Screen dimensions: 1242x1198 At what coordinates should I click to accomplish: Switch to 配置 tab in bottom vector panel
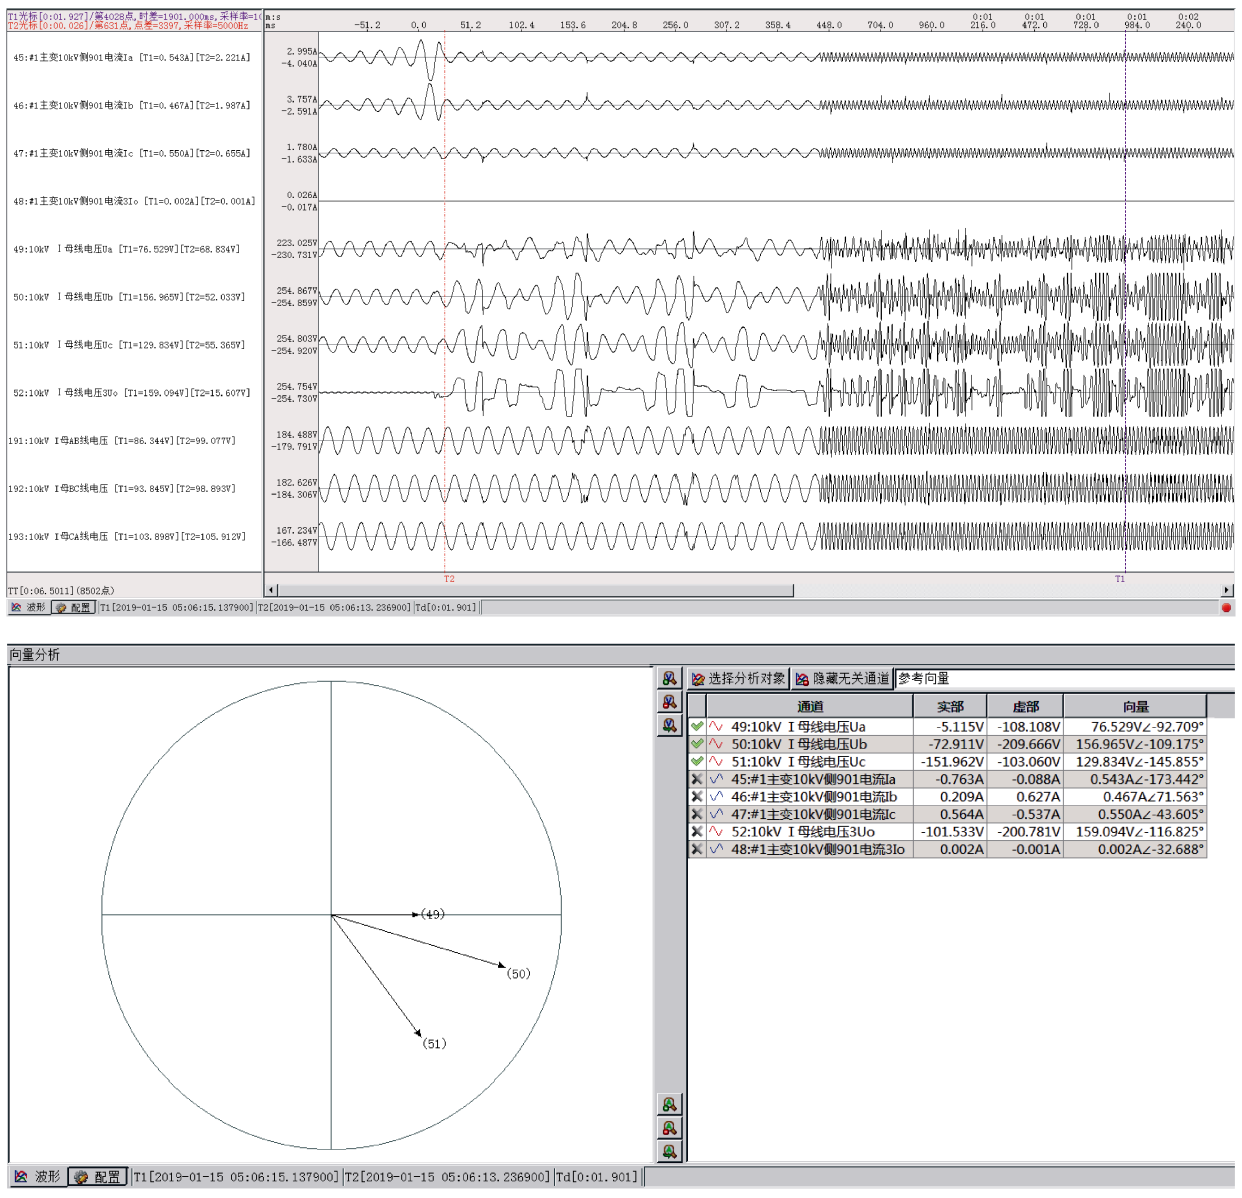click(98, 1177)
